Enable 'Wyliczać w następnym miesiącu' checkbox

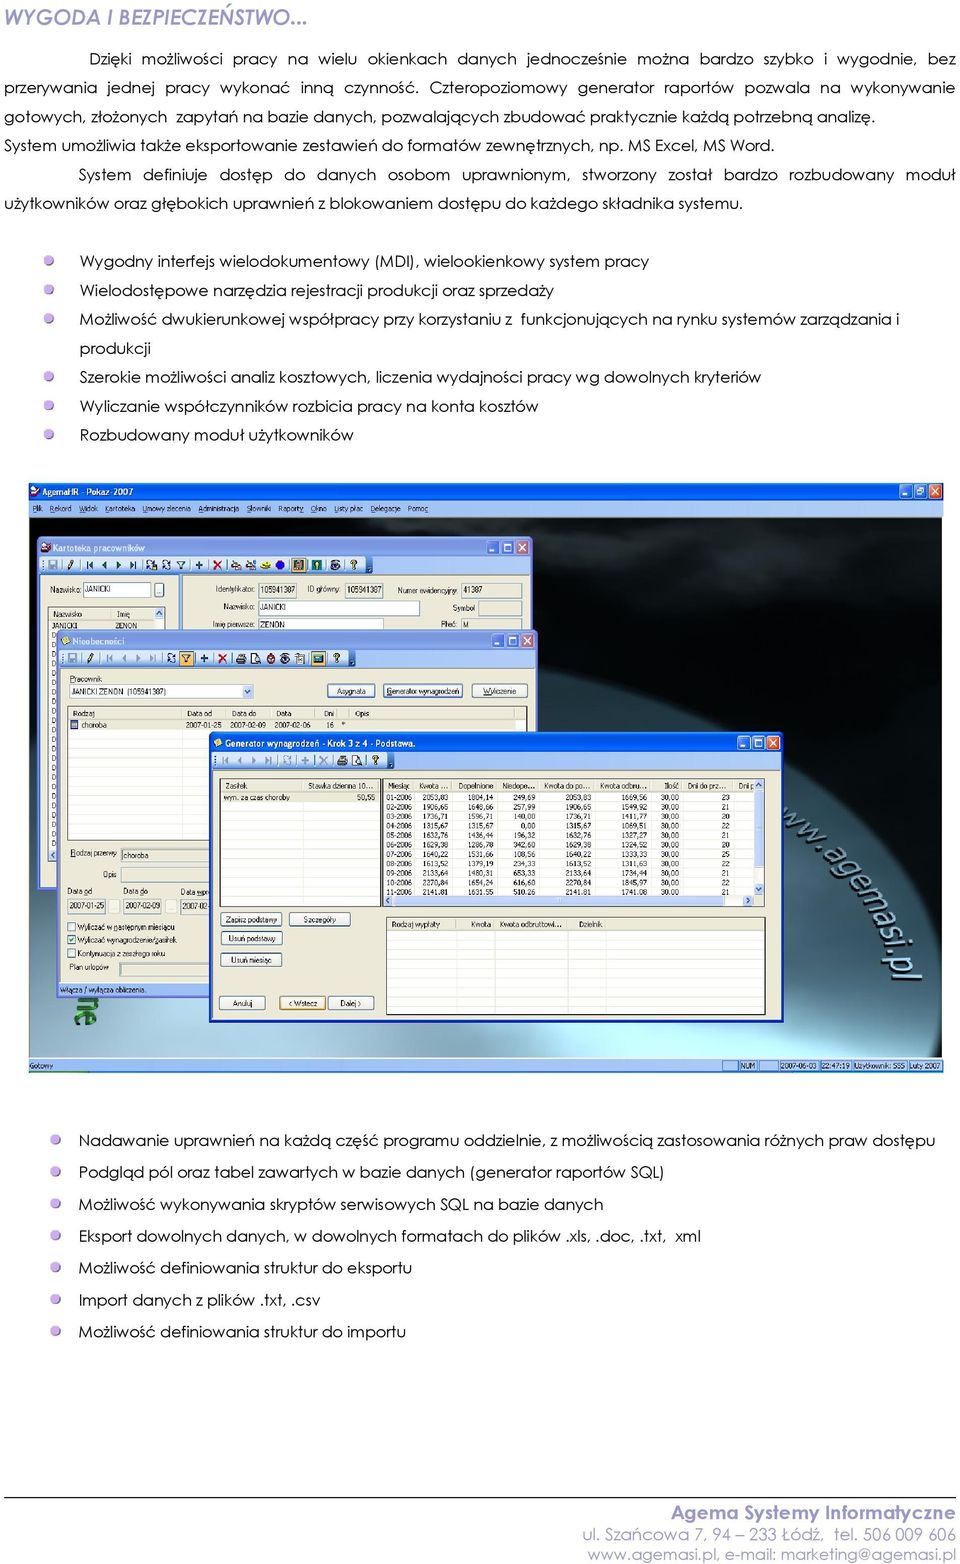coord(72,927)
